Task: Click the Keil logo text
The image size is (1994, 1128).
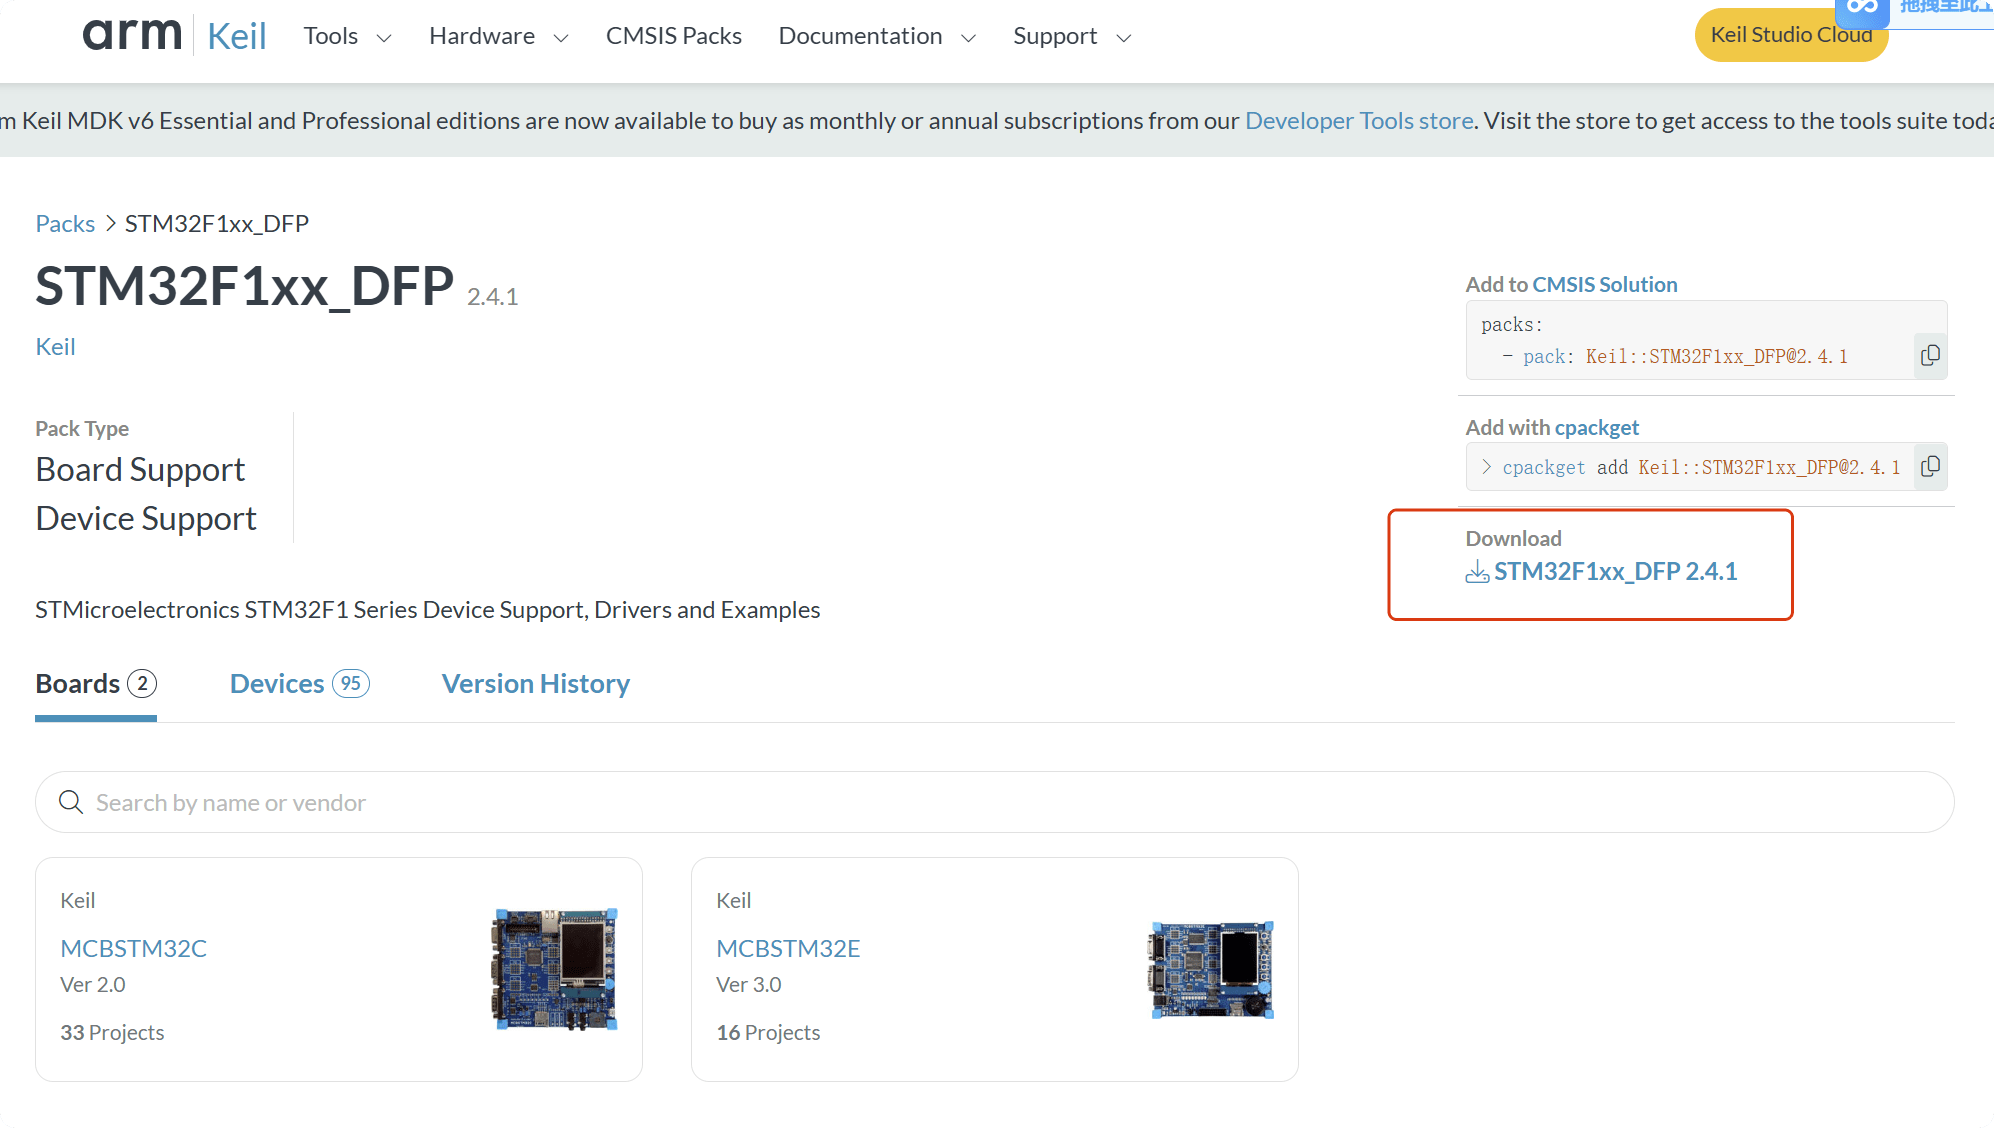Action: pos(237,36)
